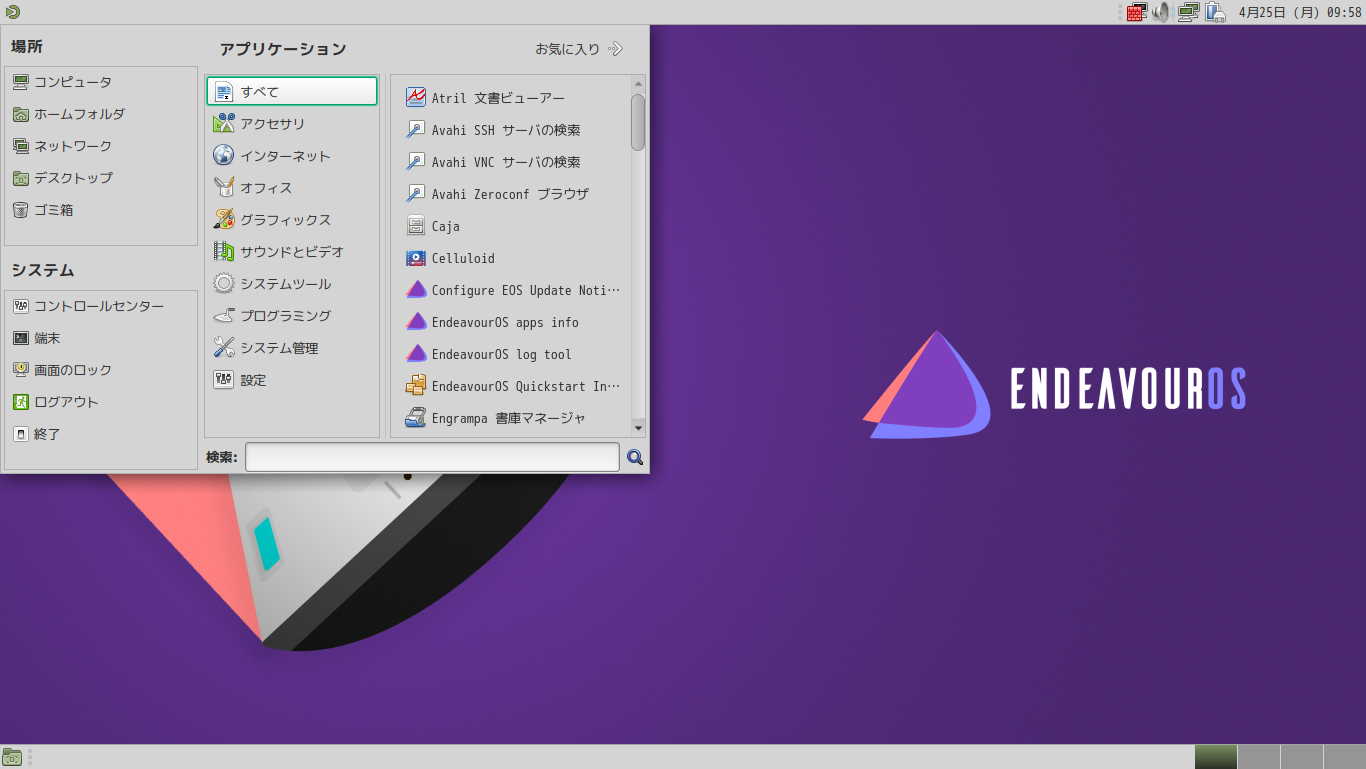Image resolution: width=1366 pixels, height=769 pixels.
Task: Select the オフィス category
Action: (292, 188)
